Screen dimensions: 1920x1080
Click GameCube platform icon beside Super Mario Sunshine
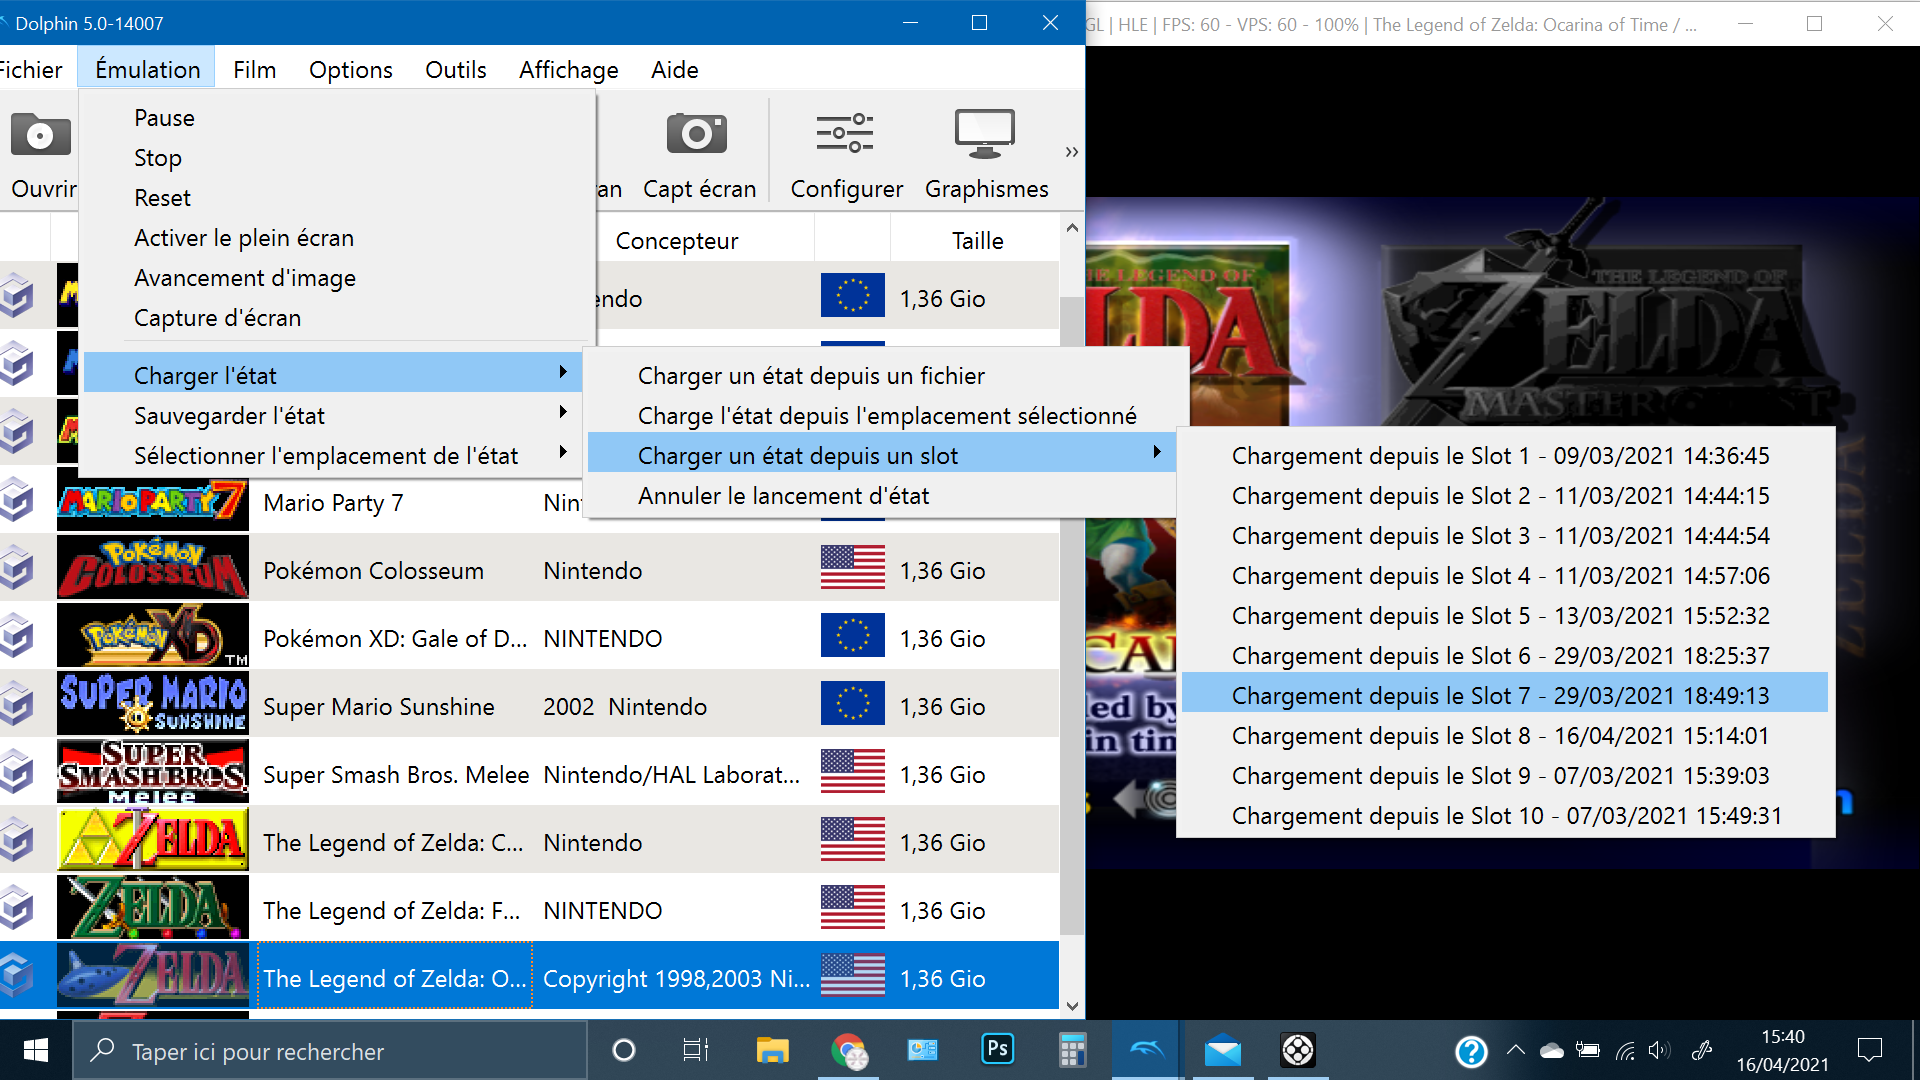pos(17,705)
